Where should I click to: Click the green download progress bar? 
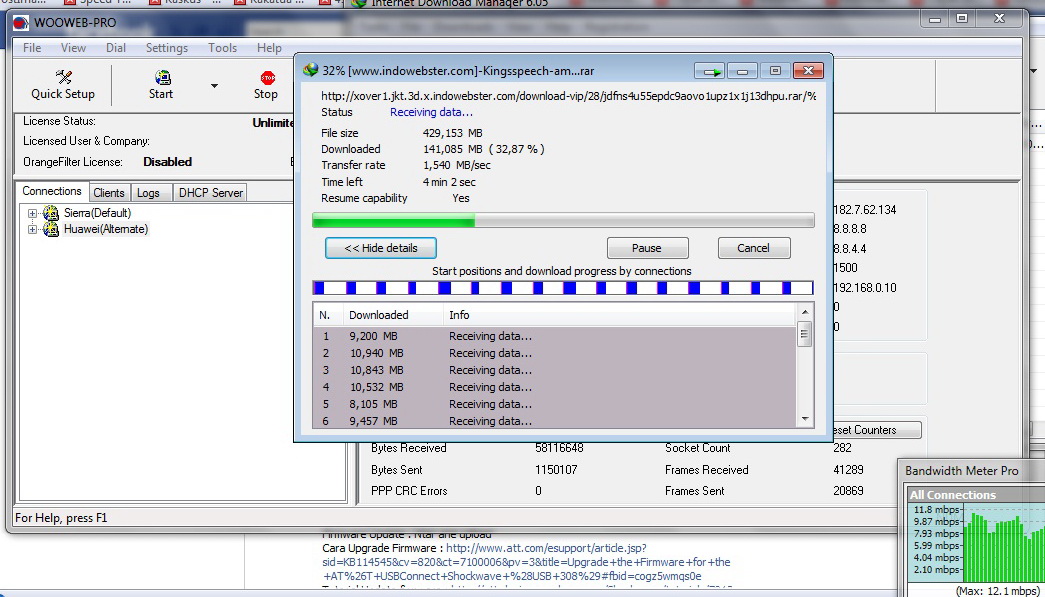pyautogui.click(x=563, y=221)
